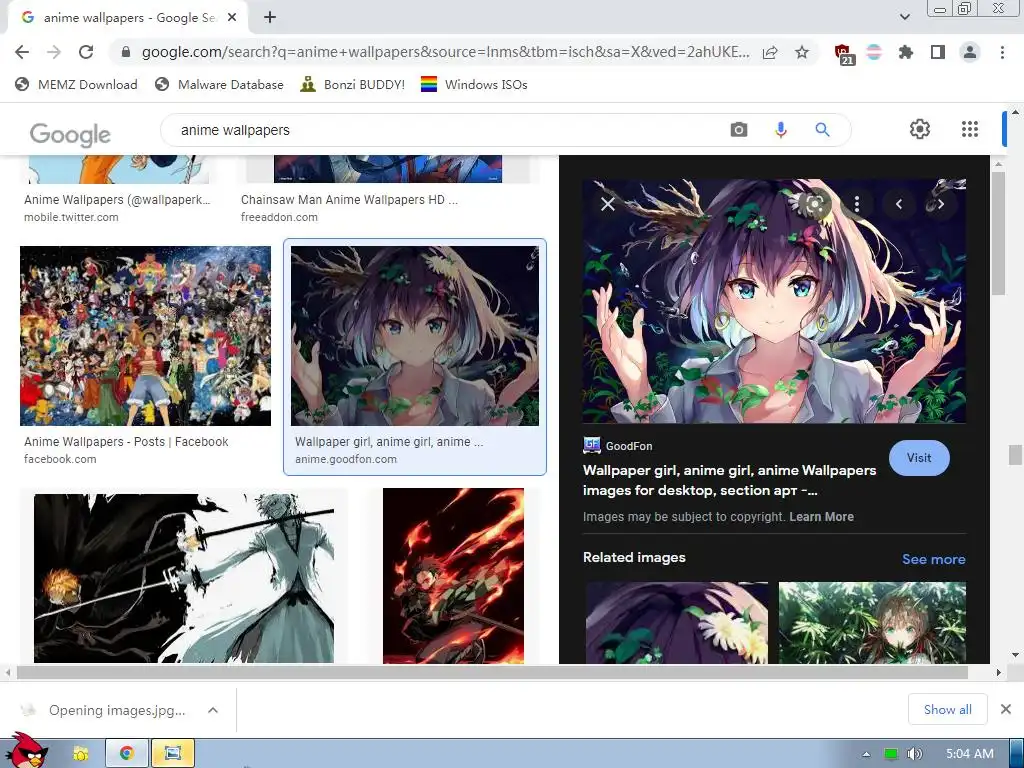Click the facebook.com source text
The image size is (1024, 768).
[x=60, y=459]
